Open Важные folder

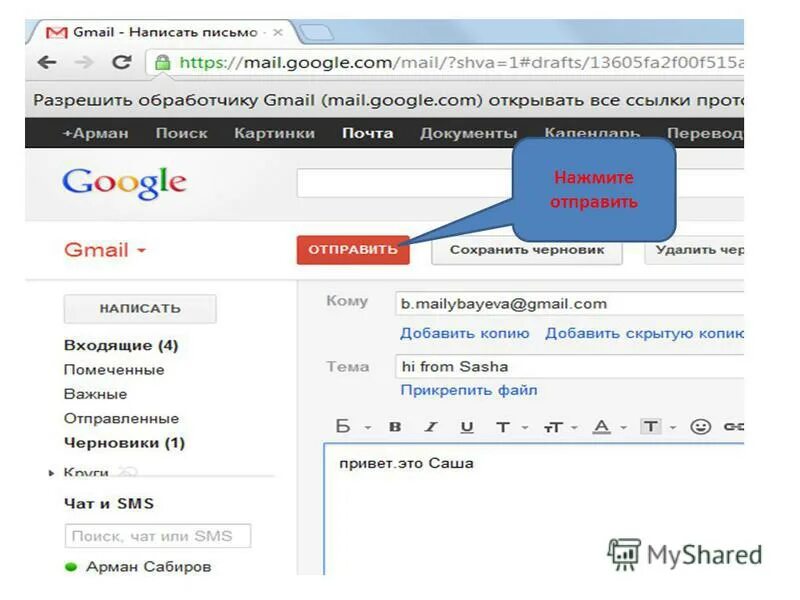pos(95,394)
